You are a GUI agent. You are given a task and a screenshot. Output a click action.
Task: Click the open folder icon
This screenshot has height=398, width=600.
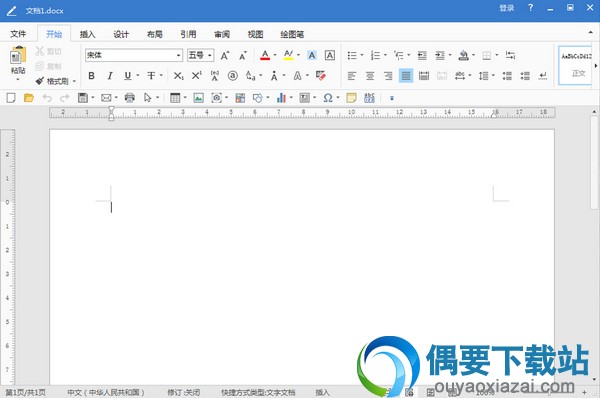(x=29, y=98)
